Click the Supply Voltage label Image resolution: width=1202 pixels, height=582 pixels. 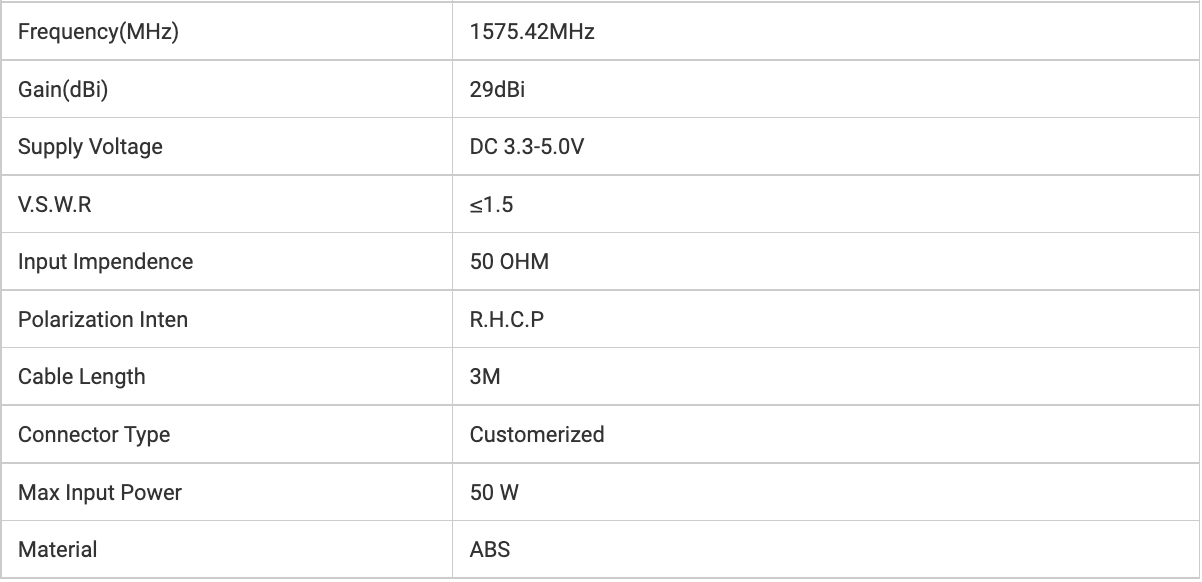tap(90, 147)
